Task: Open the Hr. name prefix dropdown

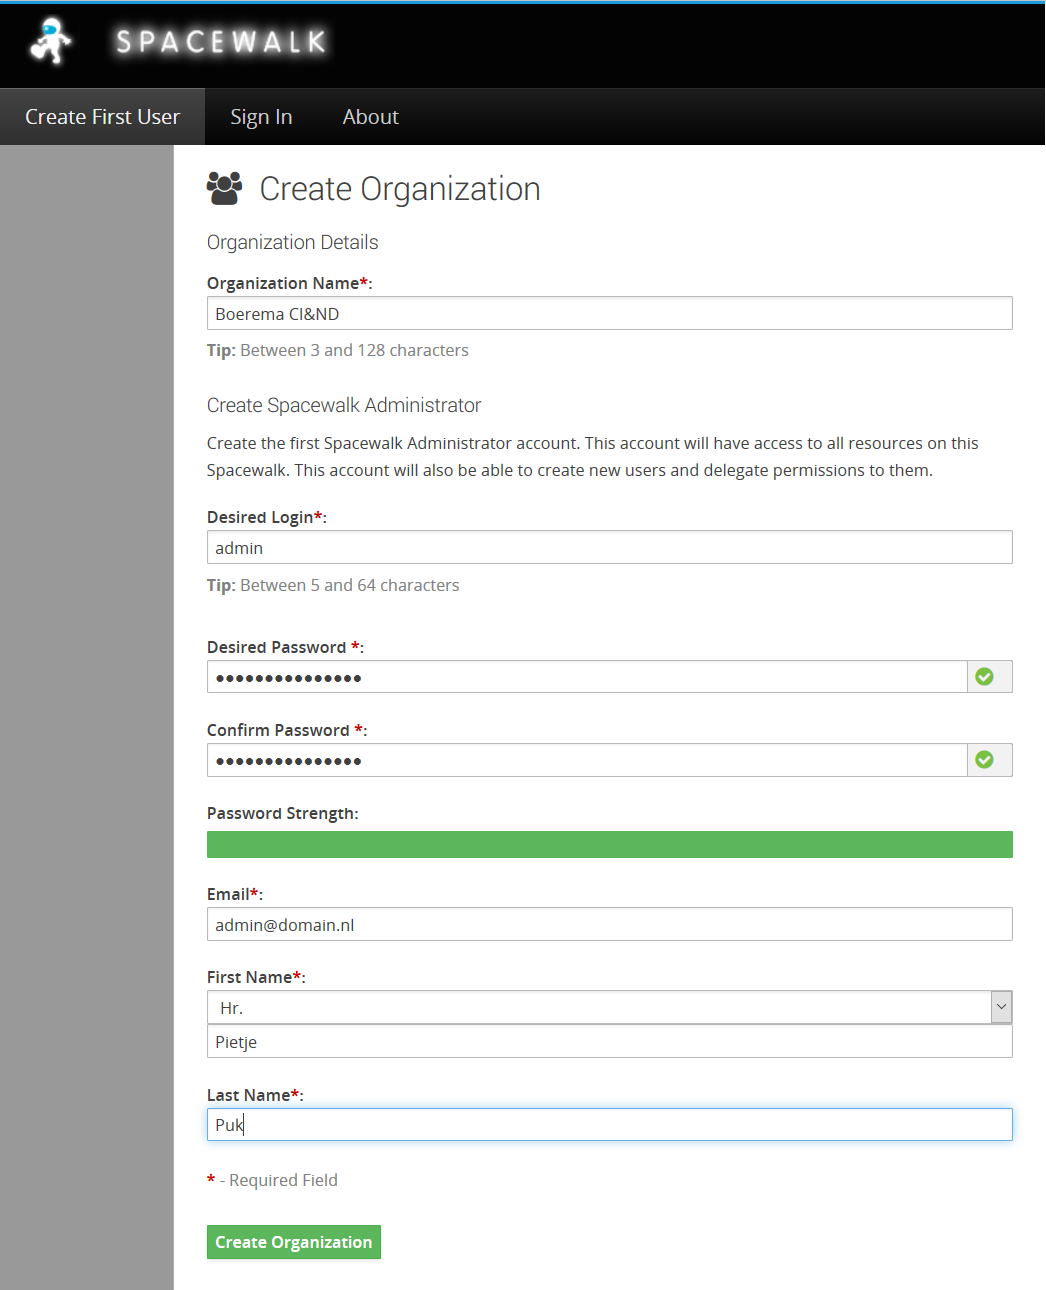Action: click(x=608, y=1007)
